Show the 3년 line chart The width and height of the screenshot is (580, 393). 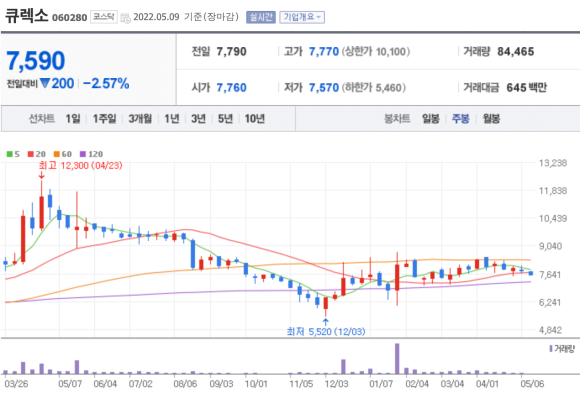coord(198,119)
